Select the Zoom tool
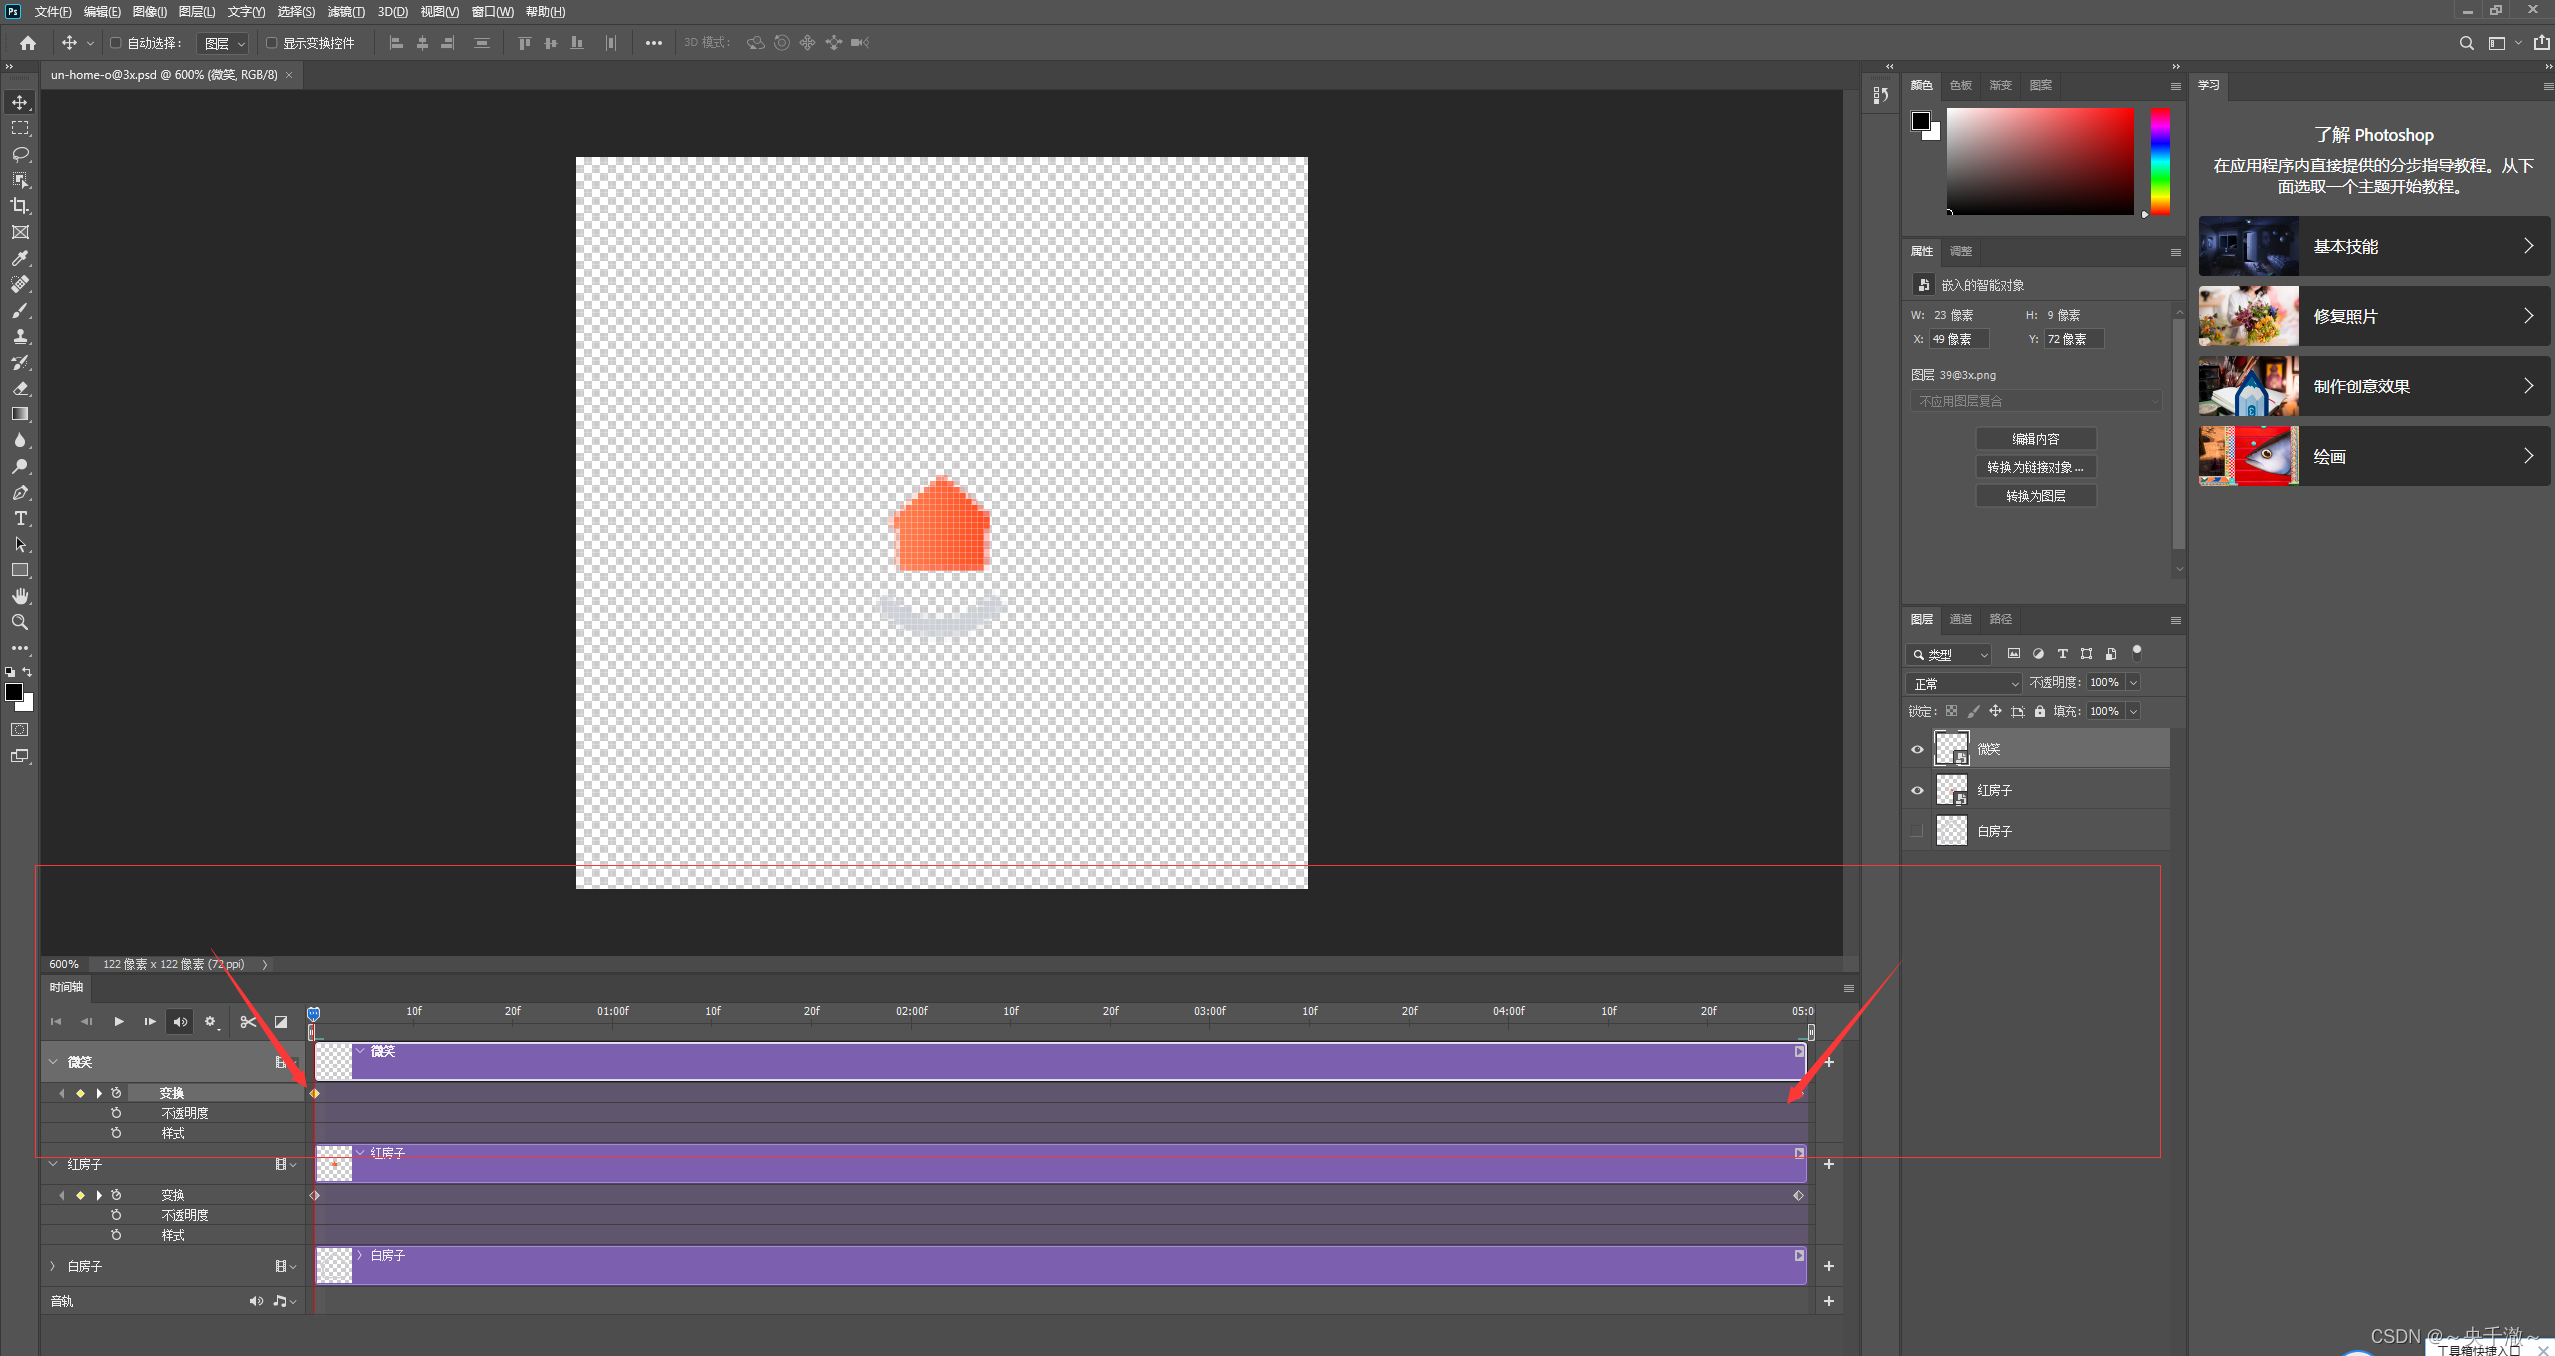2555x1356 pixels. coord(20,622)
